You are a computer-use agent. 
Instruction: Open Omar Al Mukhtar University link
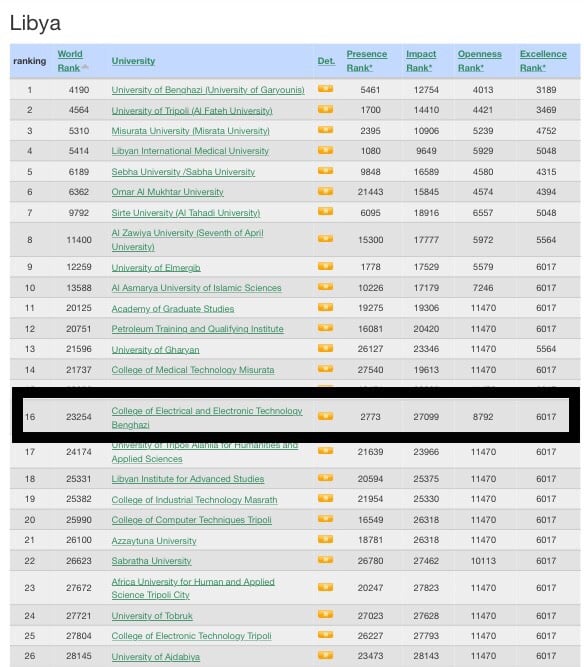(x=168, y=192)
